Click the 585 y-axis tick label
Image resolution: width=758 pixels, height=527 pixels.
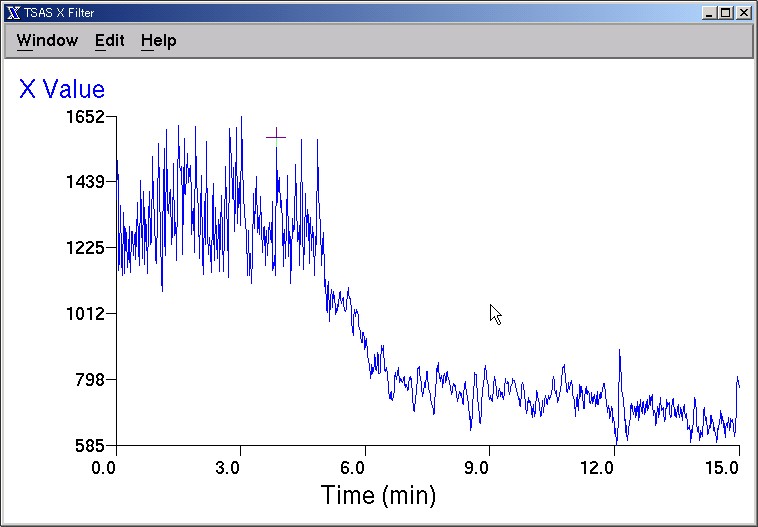(90, 445)
